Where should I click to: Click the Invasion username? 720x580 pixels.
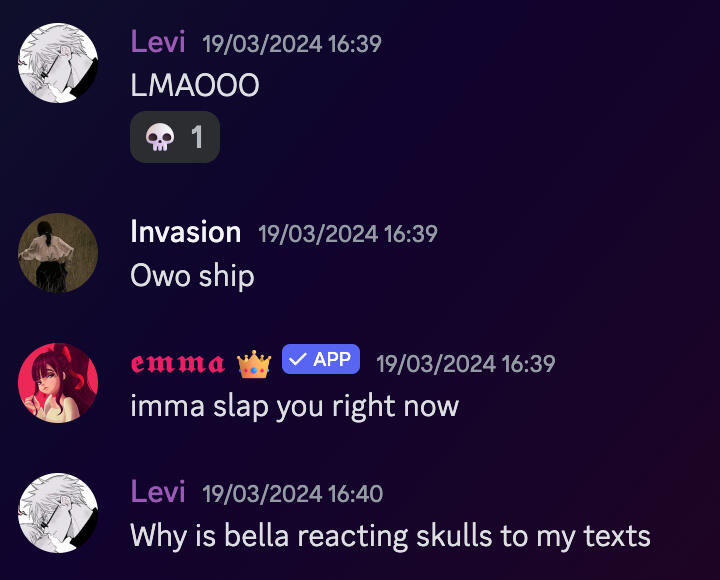coord(186,232)
